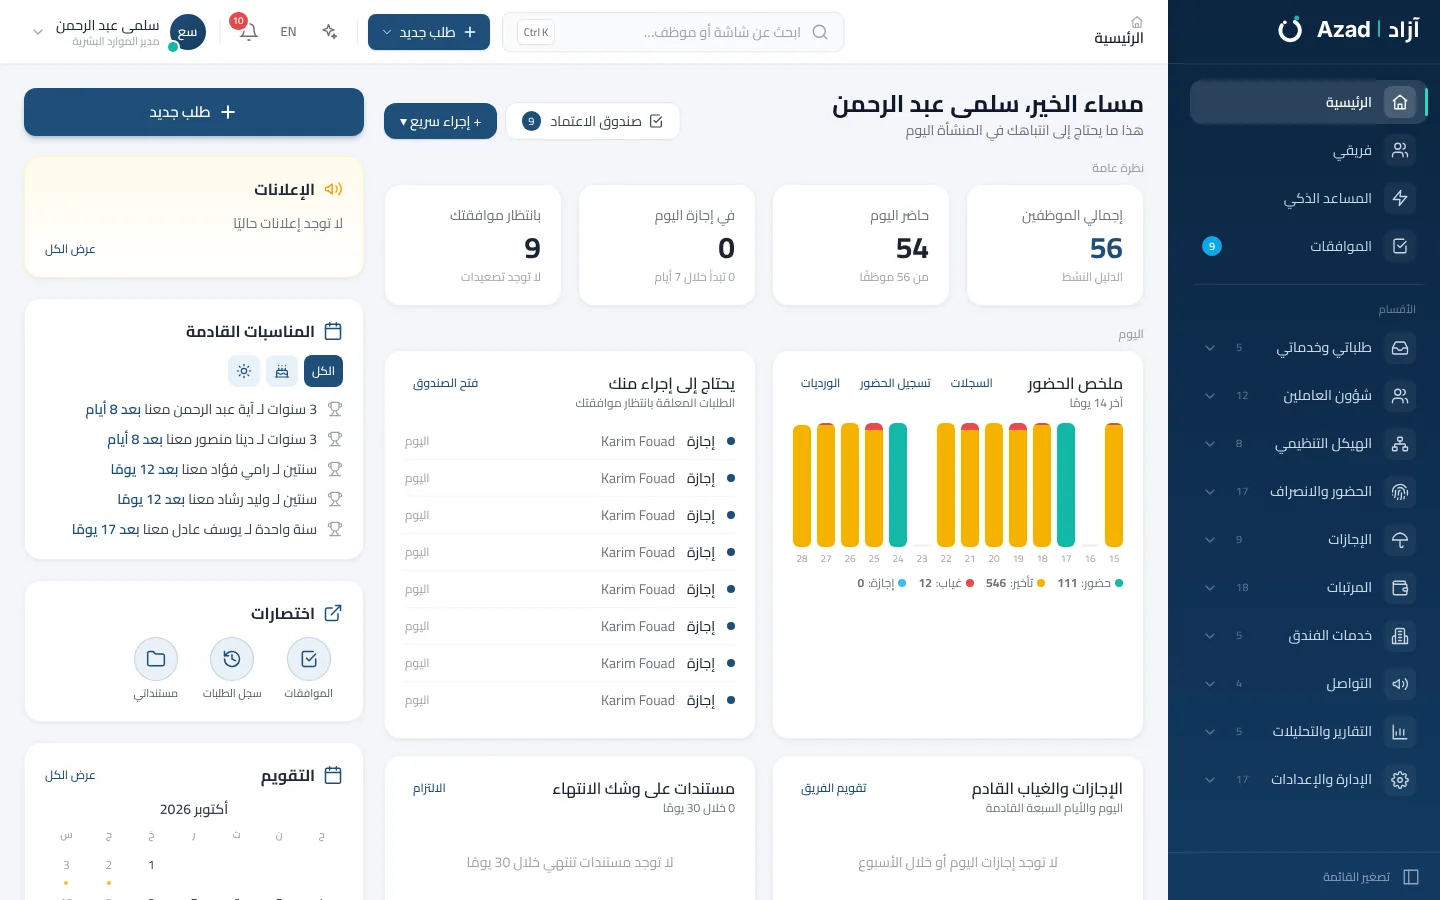Expand the طلباتي وخدماتي sidebar section
Screen dimensions: 1440x900
point(1308,348)
